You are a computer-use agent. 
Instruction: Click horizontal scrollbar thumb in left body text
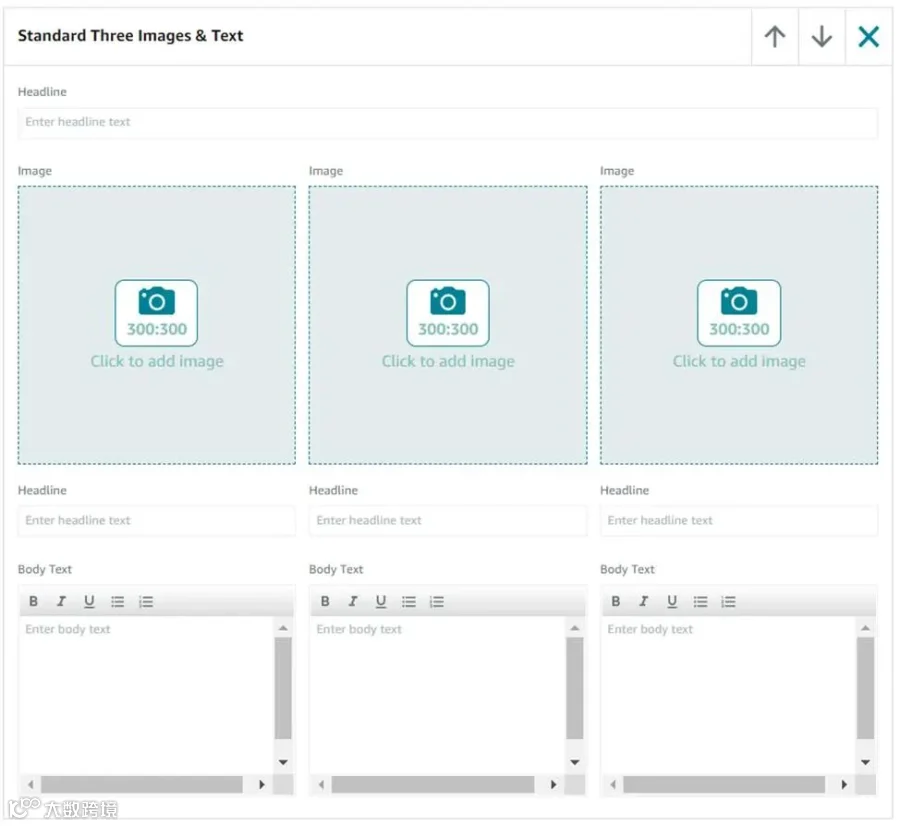[142, 785]
